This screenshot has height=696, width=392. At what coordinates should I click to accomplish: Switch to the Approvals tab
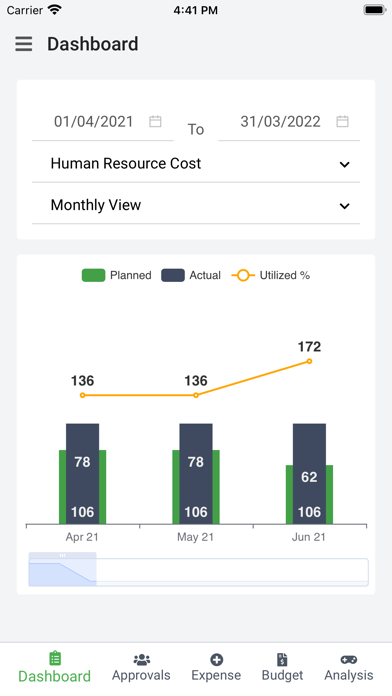[x=141, y=667]
